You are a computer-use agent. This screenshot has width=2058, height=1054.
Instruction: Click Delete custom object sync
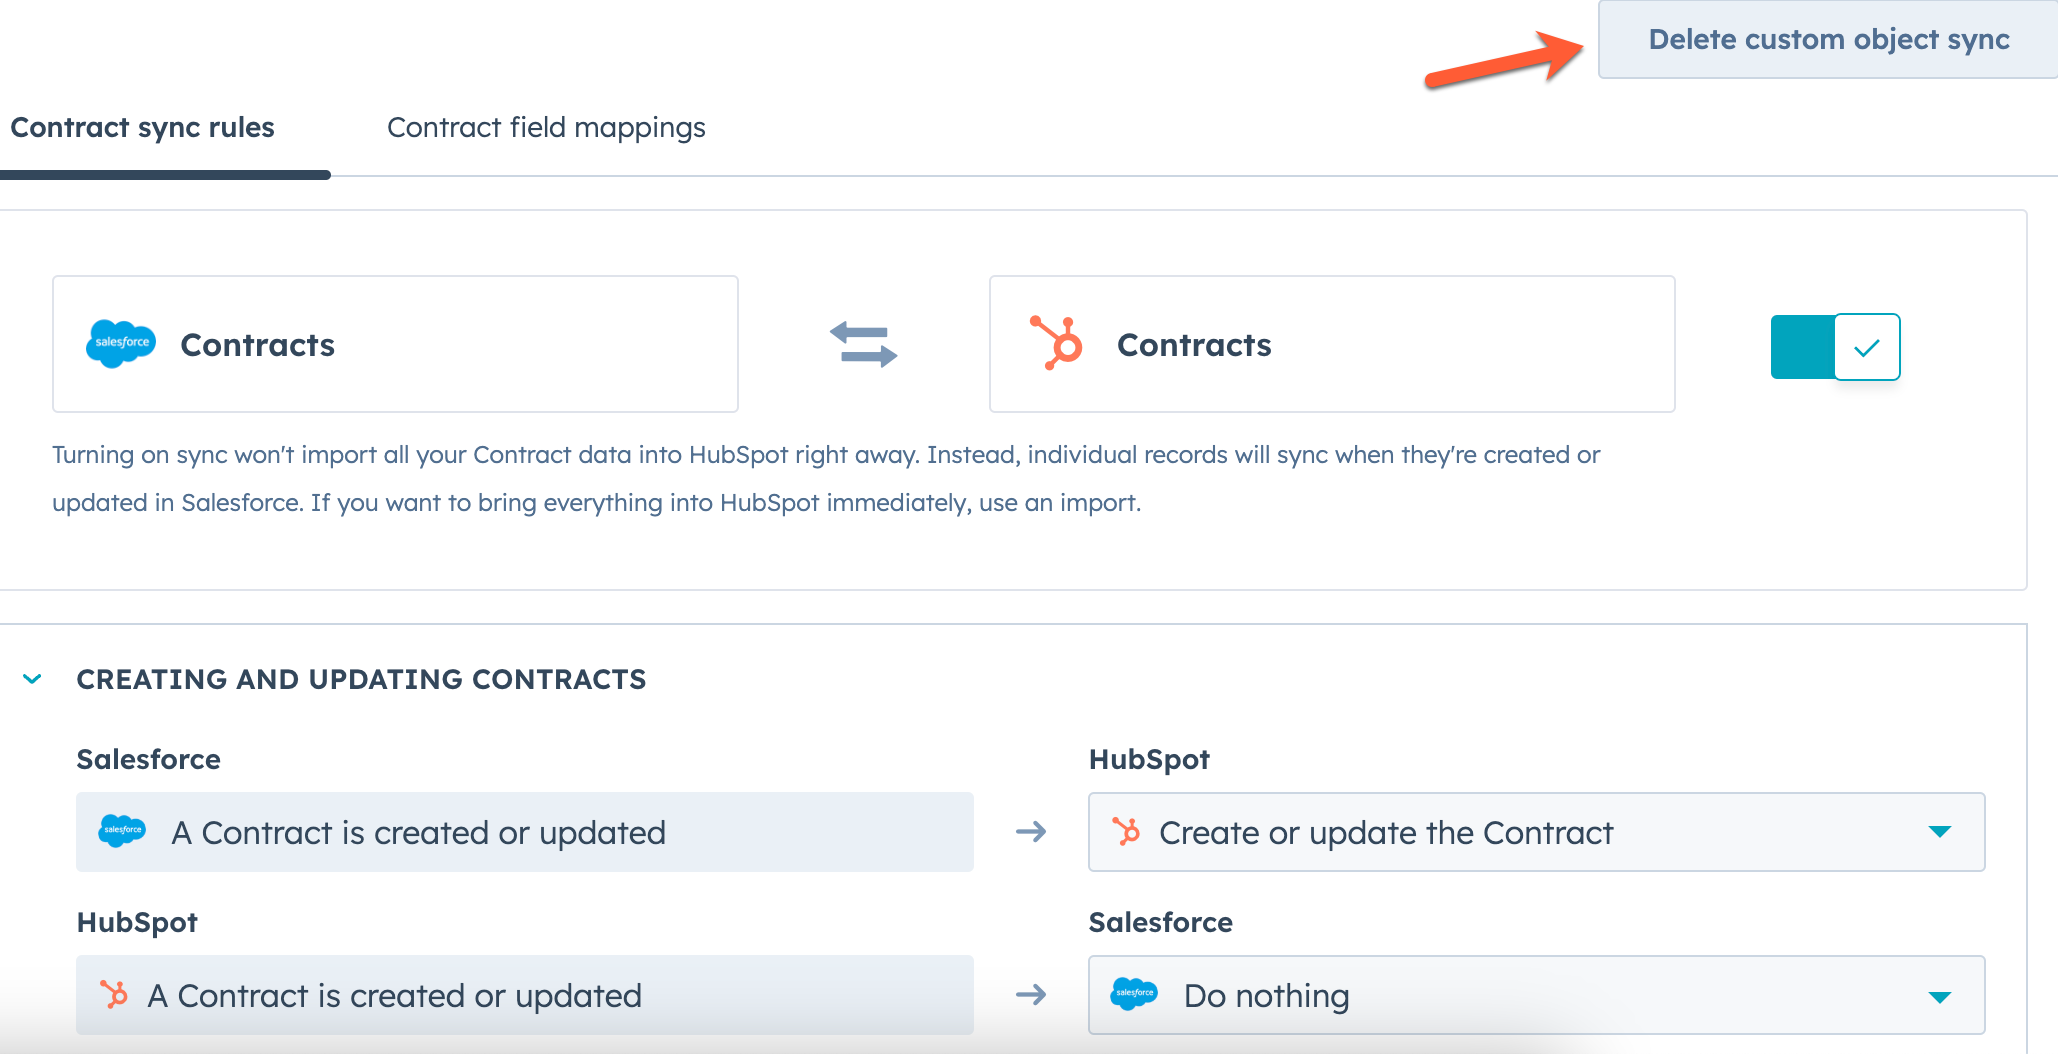(x=1828, y=39)
